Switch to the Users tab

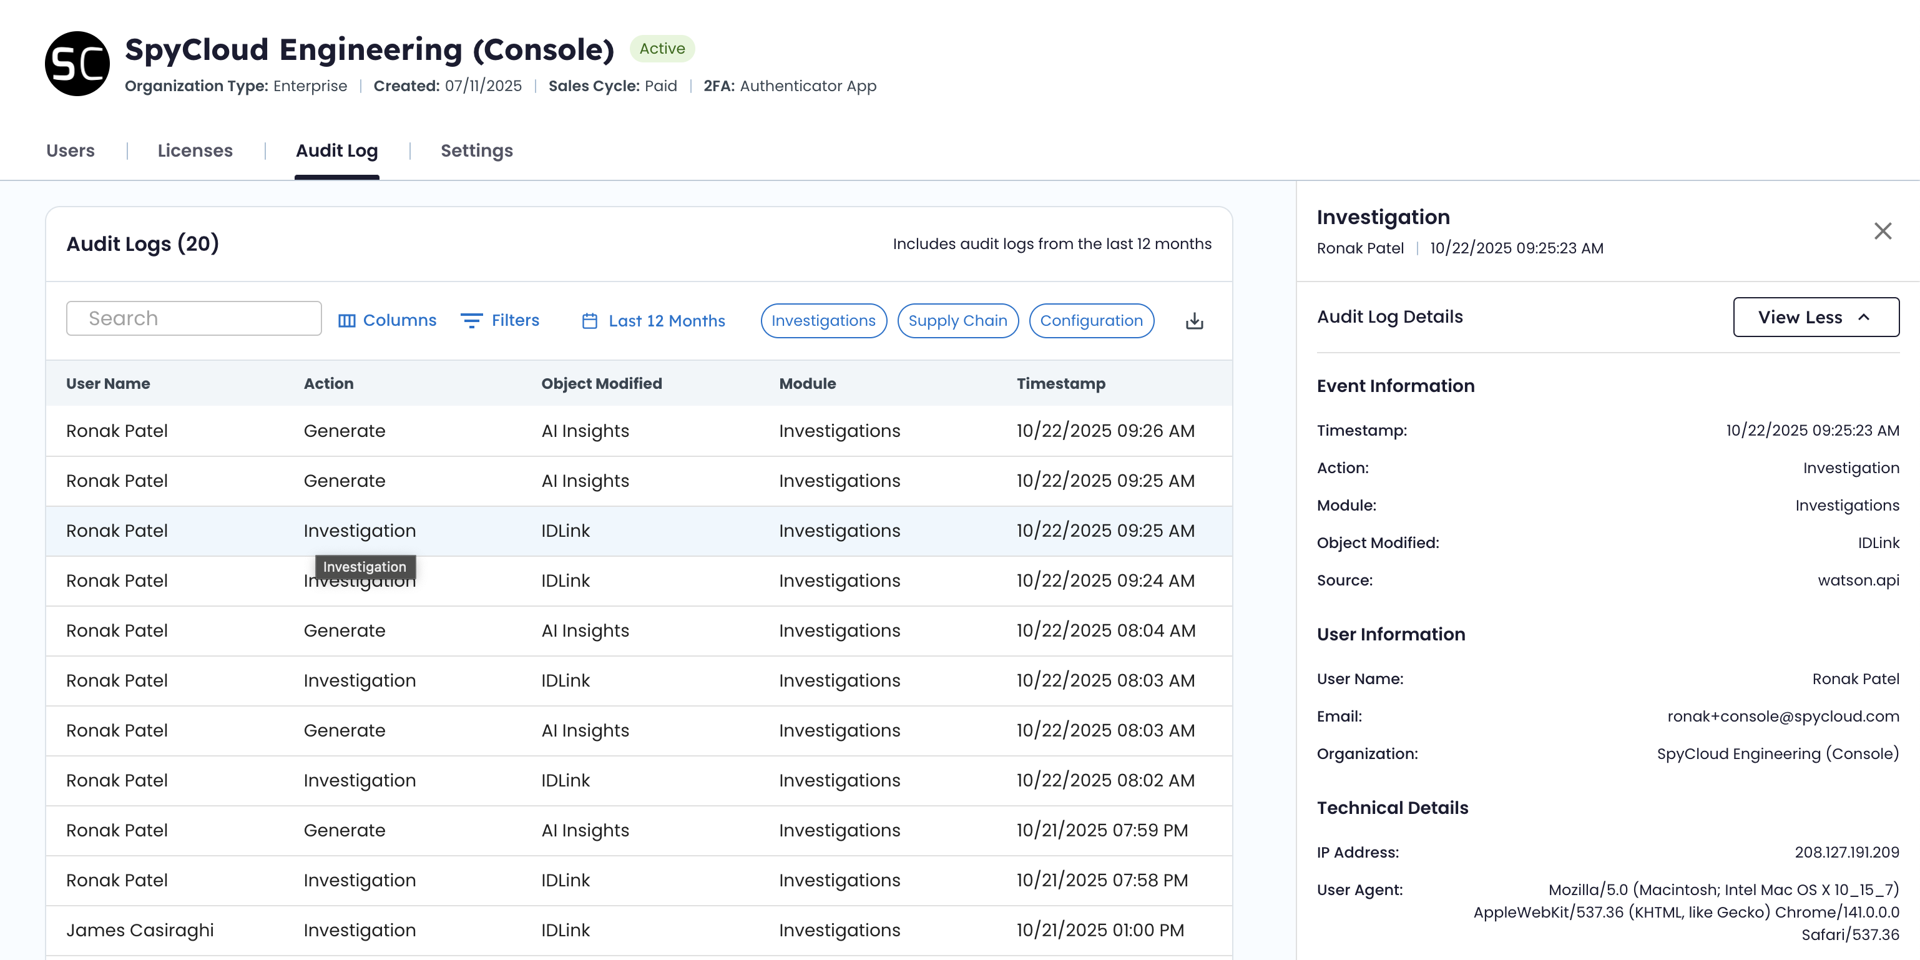coord(71,151)
